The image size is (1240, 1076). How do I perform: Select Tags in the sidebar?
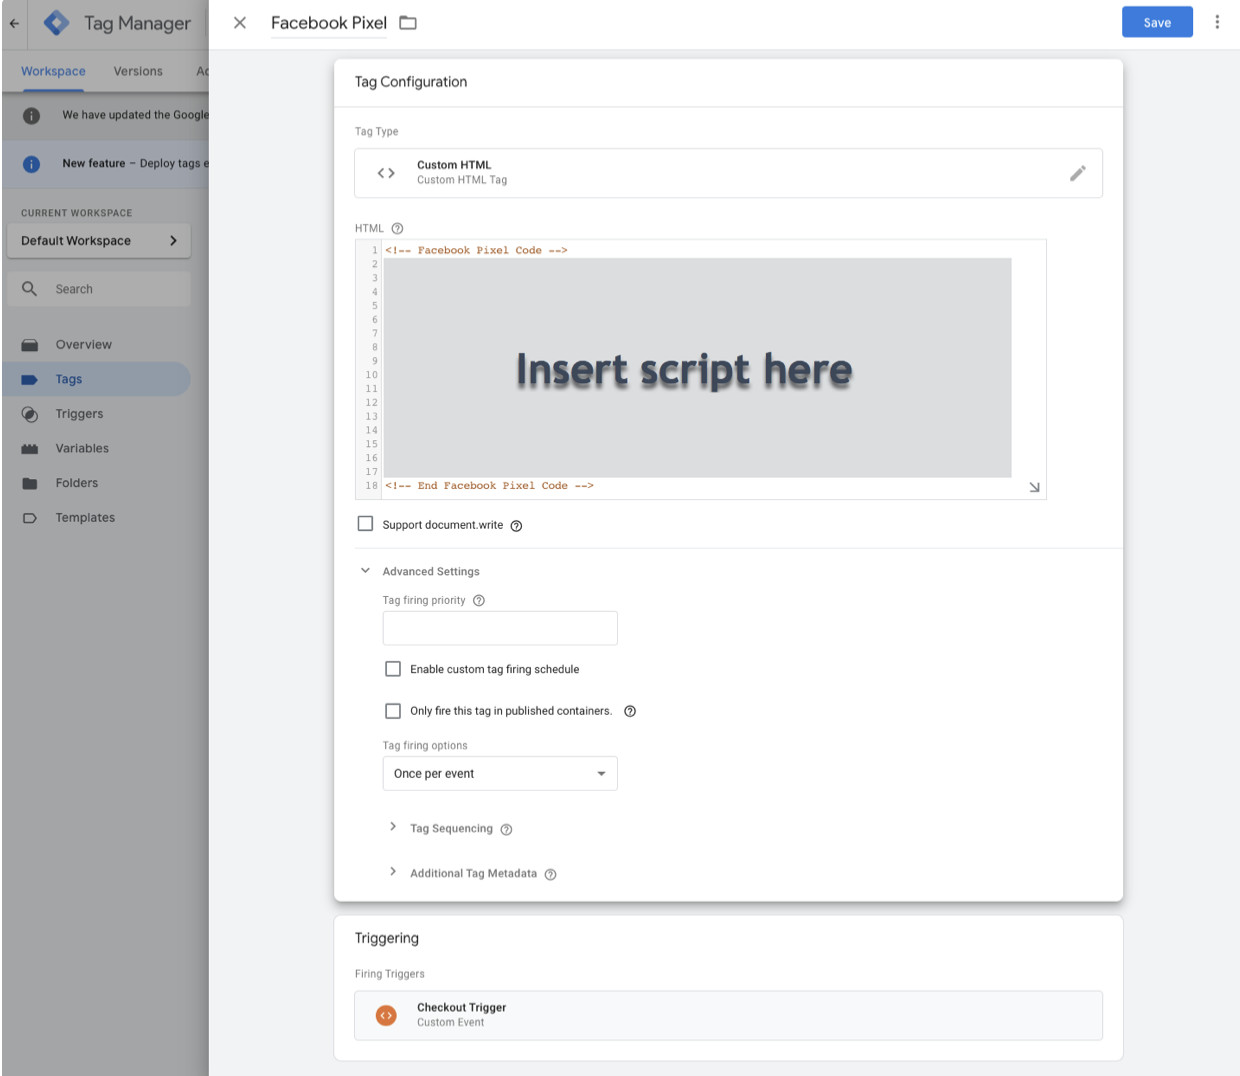[x=96, y=379]
